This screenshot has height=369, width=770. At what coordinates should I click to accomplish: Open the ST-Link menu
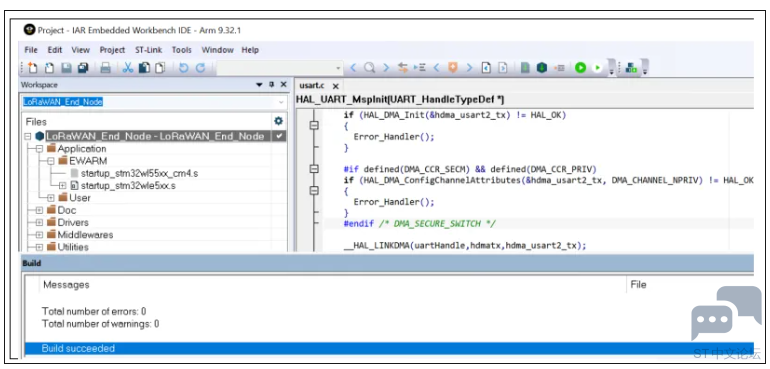pyautogui.click(x=148, y=50)
